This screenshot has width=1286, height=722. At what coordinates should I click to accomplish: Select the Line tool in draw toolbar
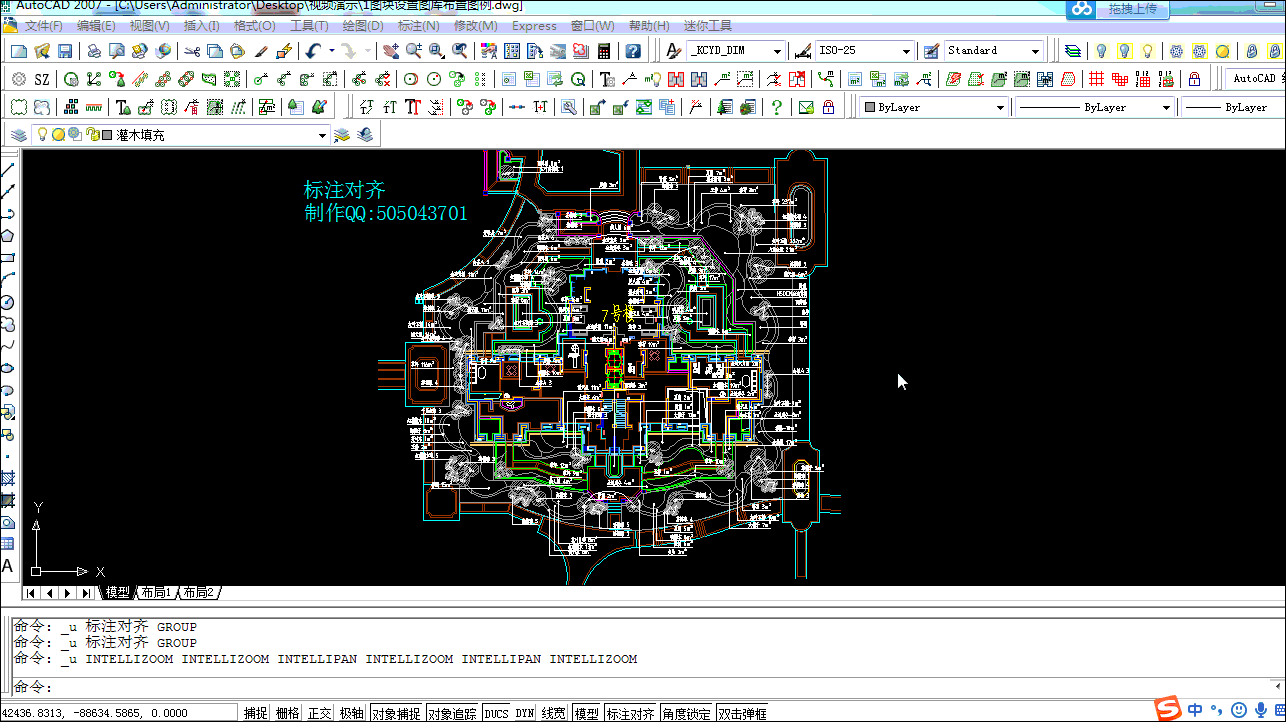tap(8, 169)
